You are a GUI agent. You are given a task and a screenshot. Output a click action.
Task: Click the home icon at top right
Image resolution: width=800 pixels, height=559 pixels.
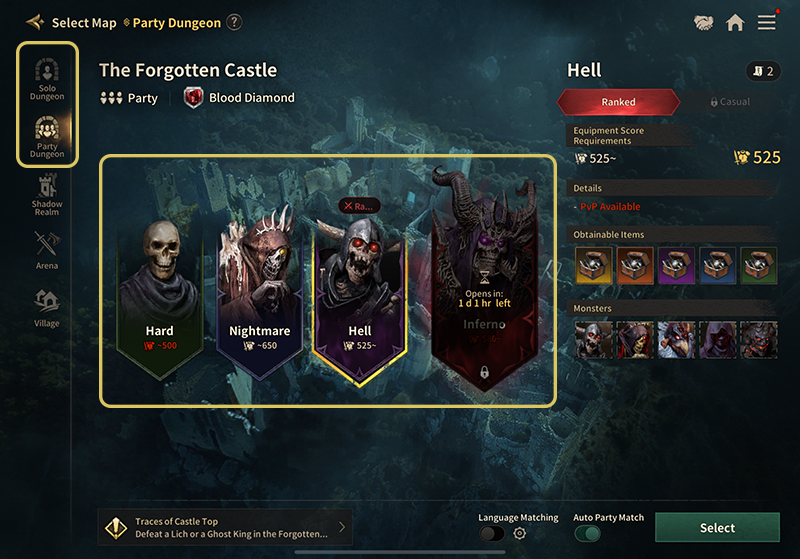click(x=735, y=22)
